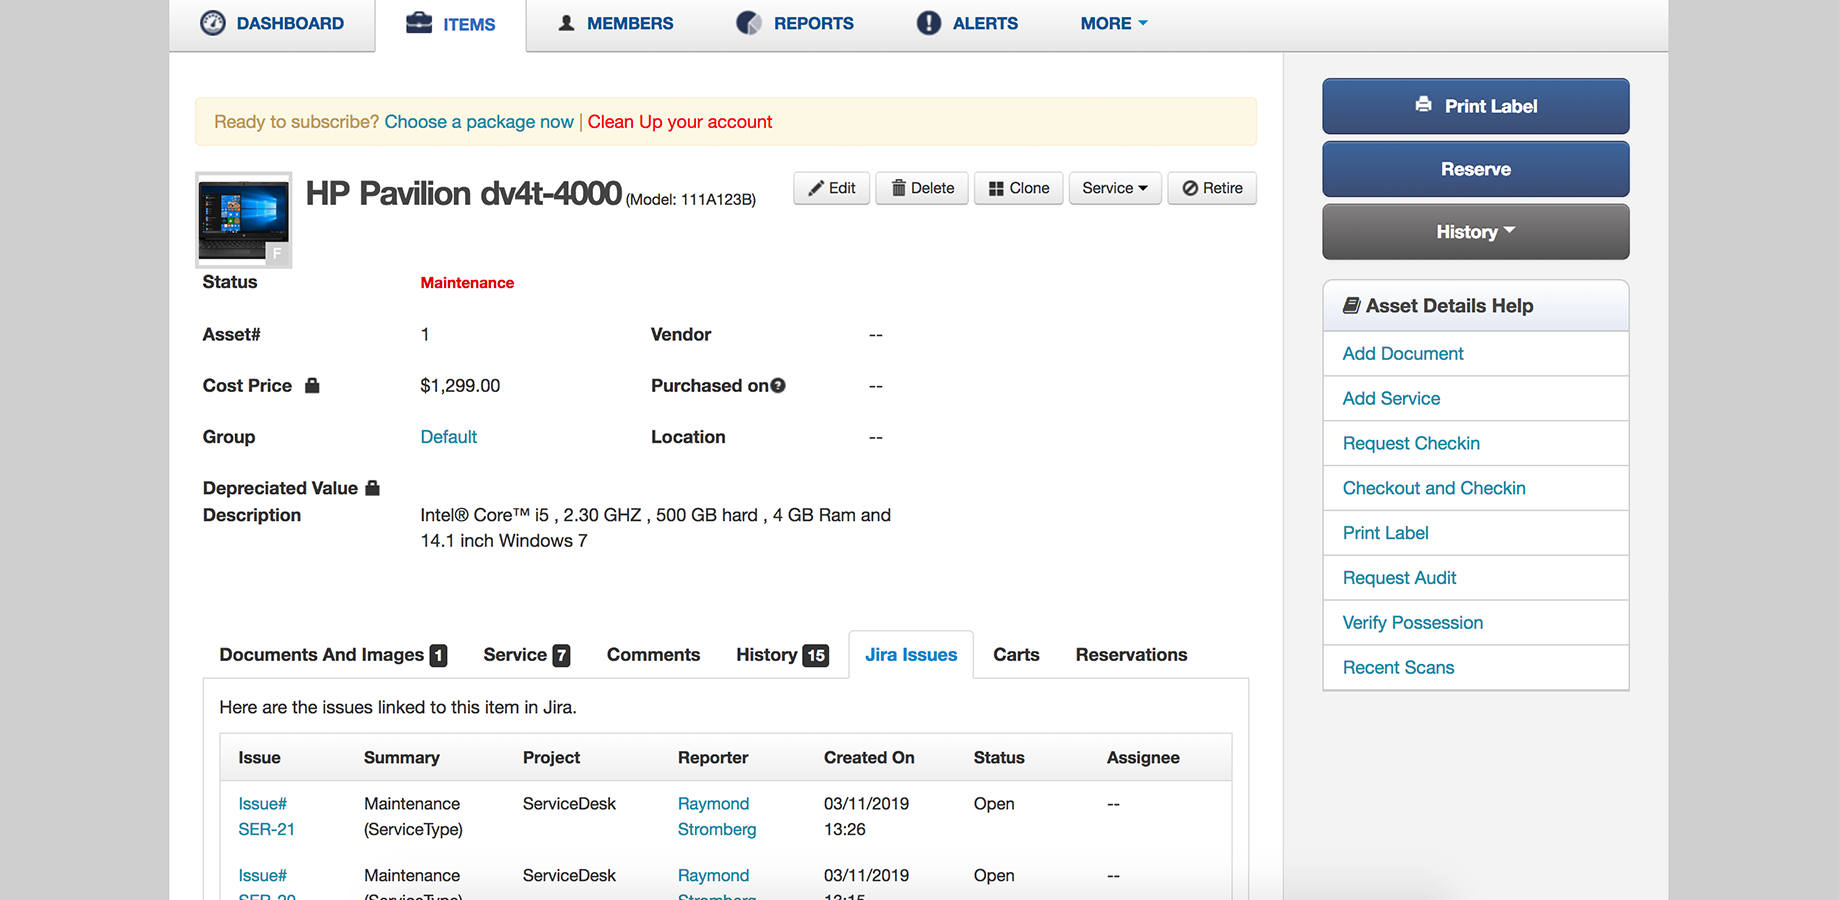The height and width of the screenshot is (900, 1840).
Task: Click the Items briefcase icon
Action: click(x=419, y=23)
